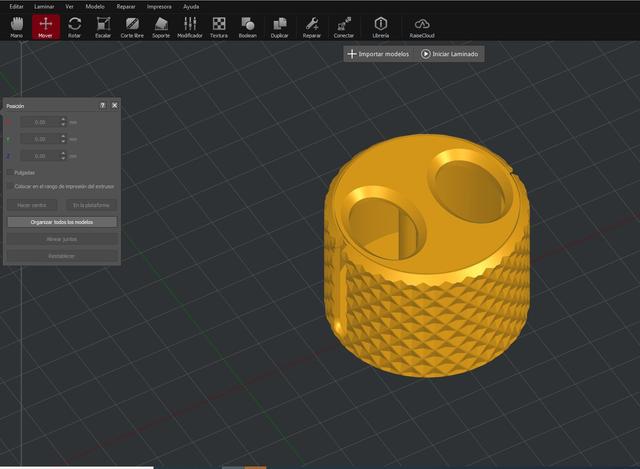Open RaiseCloud

[x=422, y=27]
